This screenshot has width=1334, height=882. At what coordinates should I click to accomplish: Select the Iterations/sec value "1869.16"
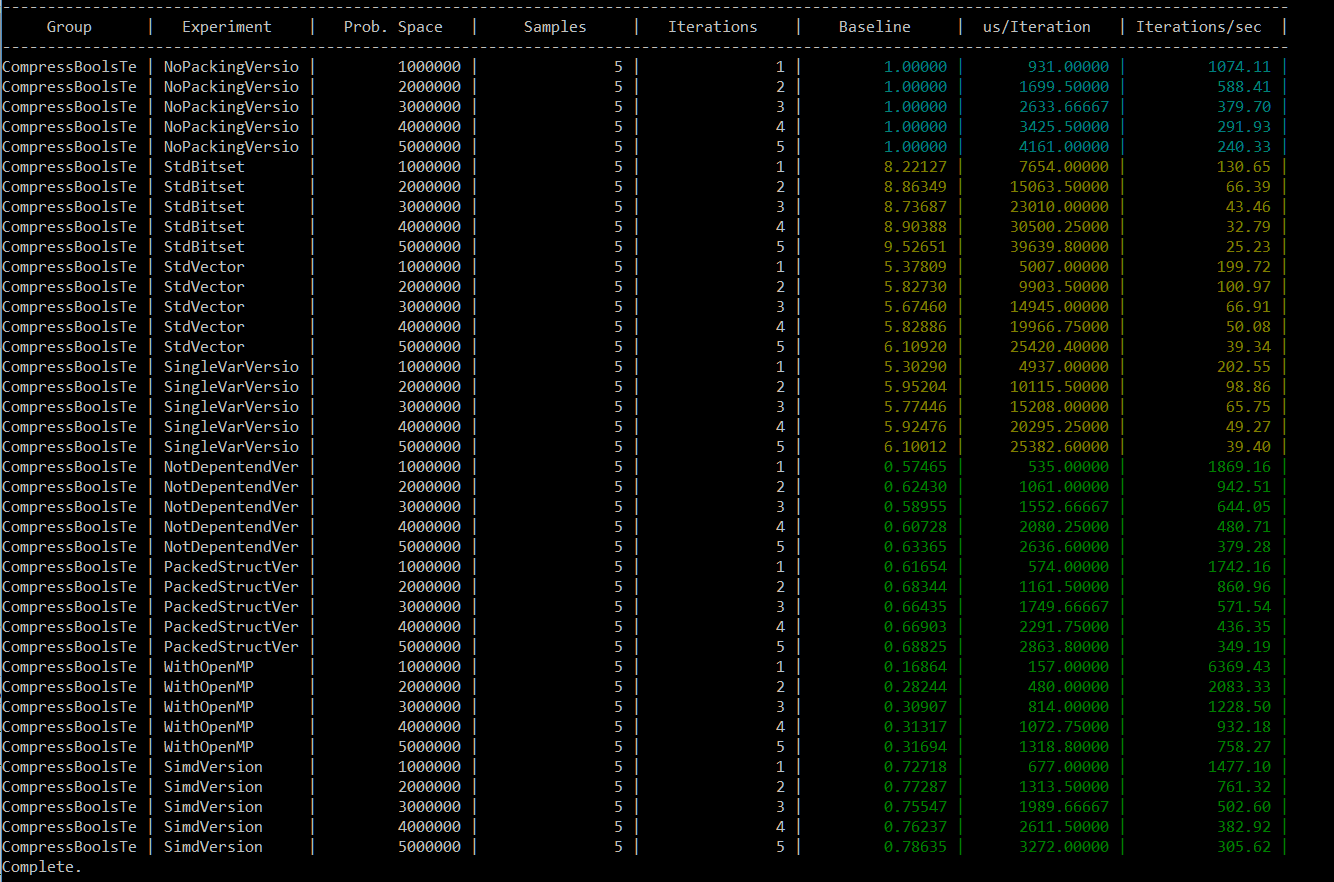point(1239,467)
